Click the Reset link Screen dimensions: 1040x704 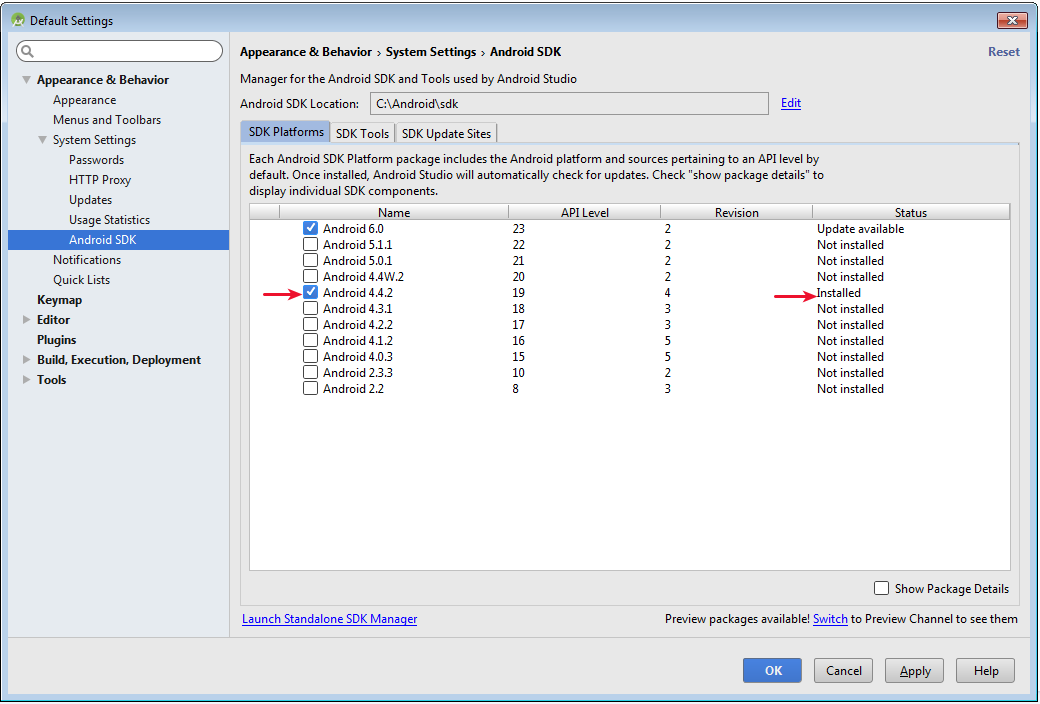[x=1004, y=52]
